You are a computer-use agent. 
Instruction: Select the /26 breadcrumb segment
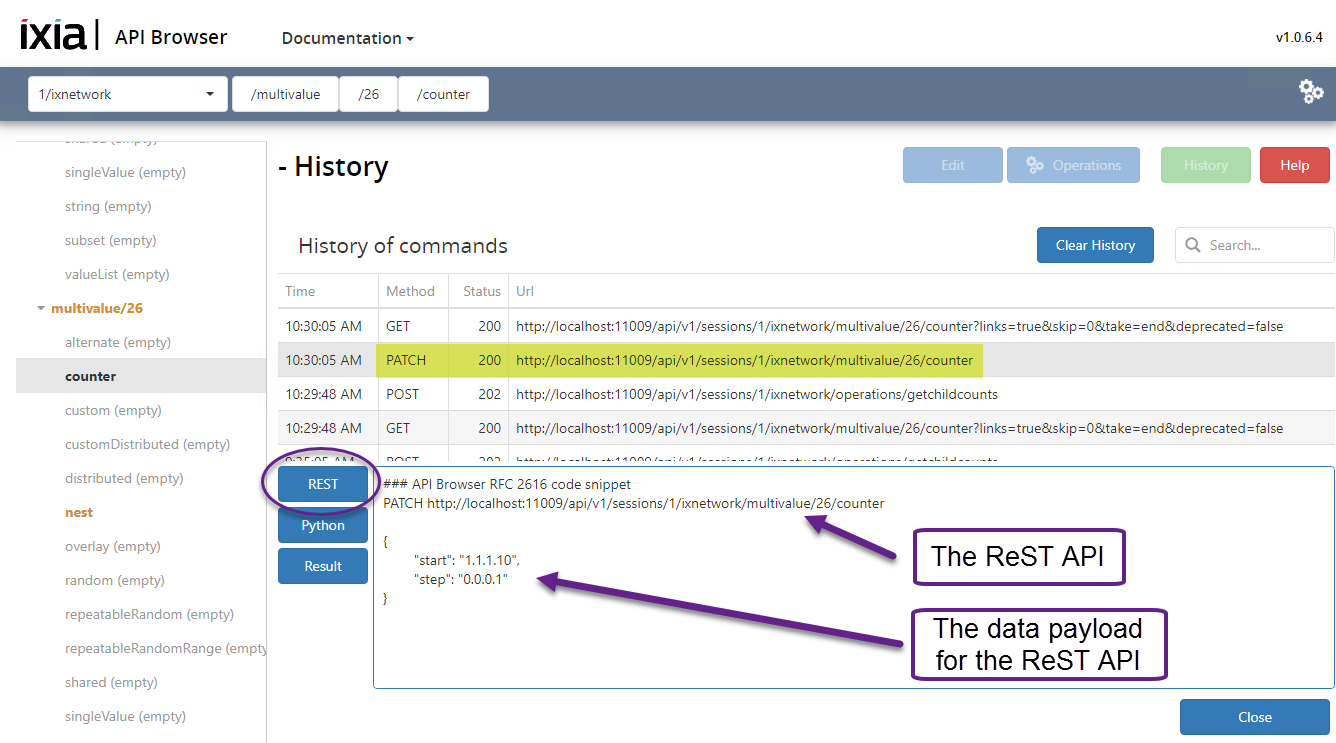click(368, 95)
